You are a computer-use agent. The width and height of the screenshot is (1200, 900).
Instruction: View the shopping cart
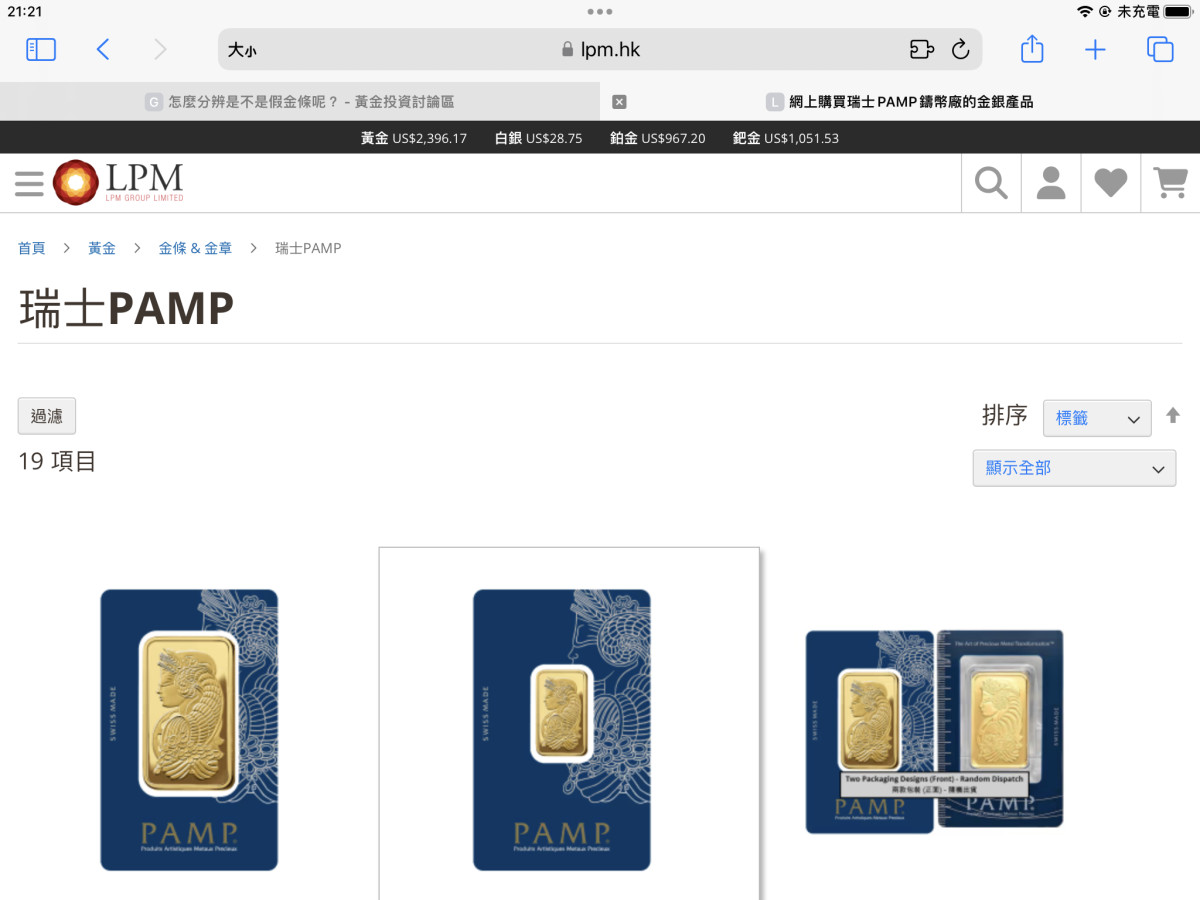1170,183
